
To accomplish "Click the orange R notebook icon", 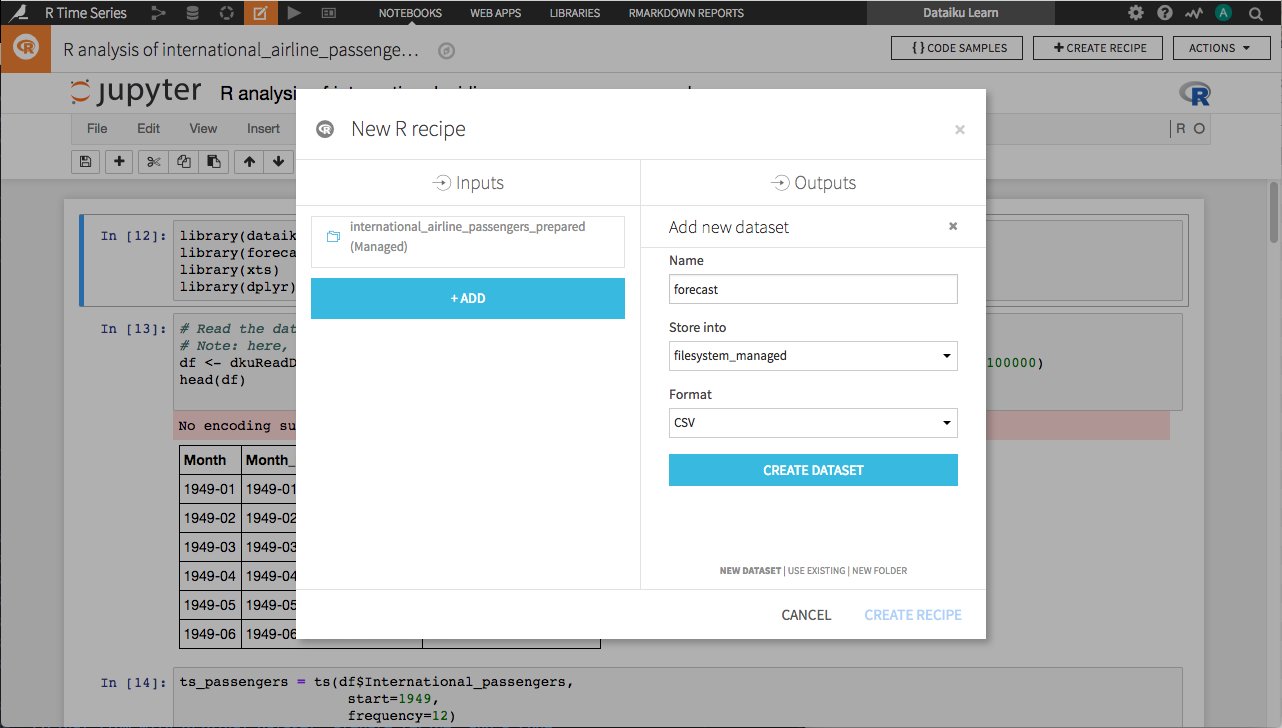I will click(x=26, y=49).
